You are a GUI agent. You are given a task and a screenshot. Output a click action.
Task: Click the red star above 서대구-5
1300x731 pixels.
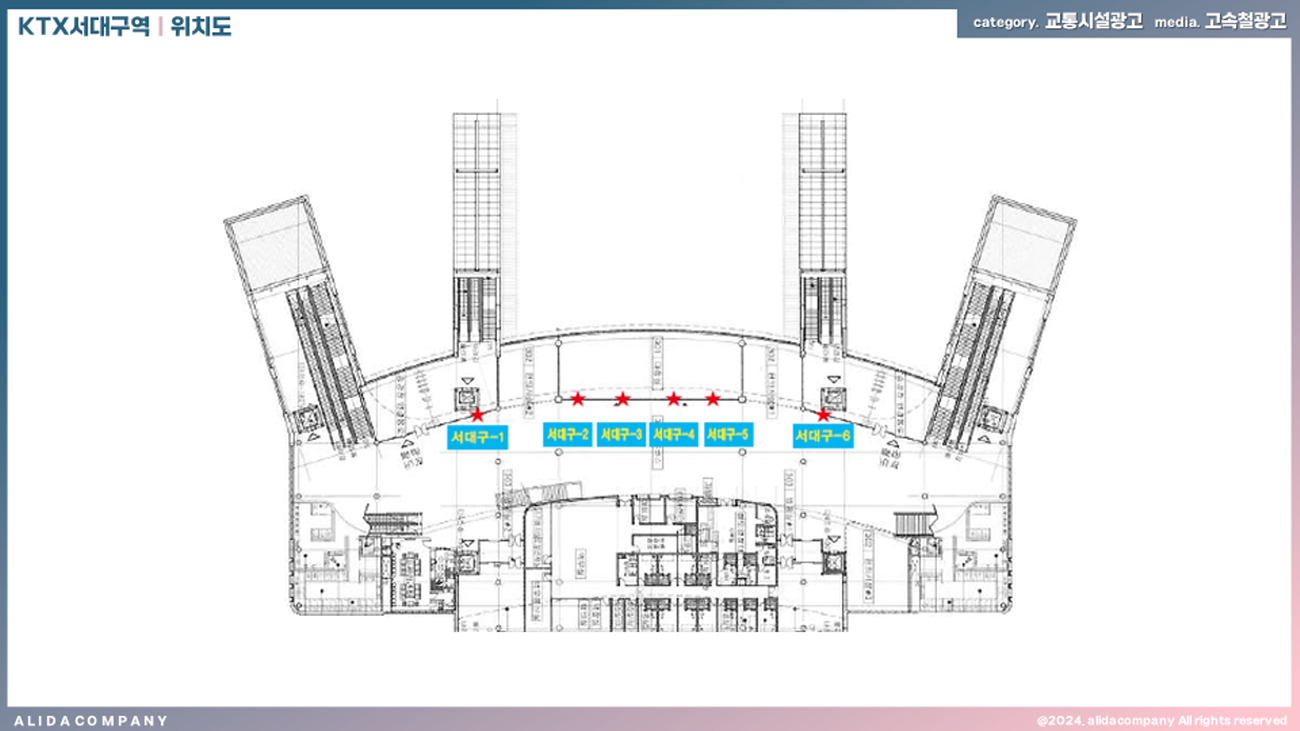pos(712,399)
